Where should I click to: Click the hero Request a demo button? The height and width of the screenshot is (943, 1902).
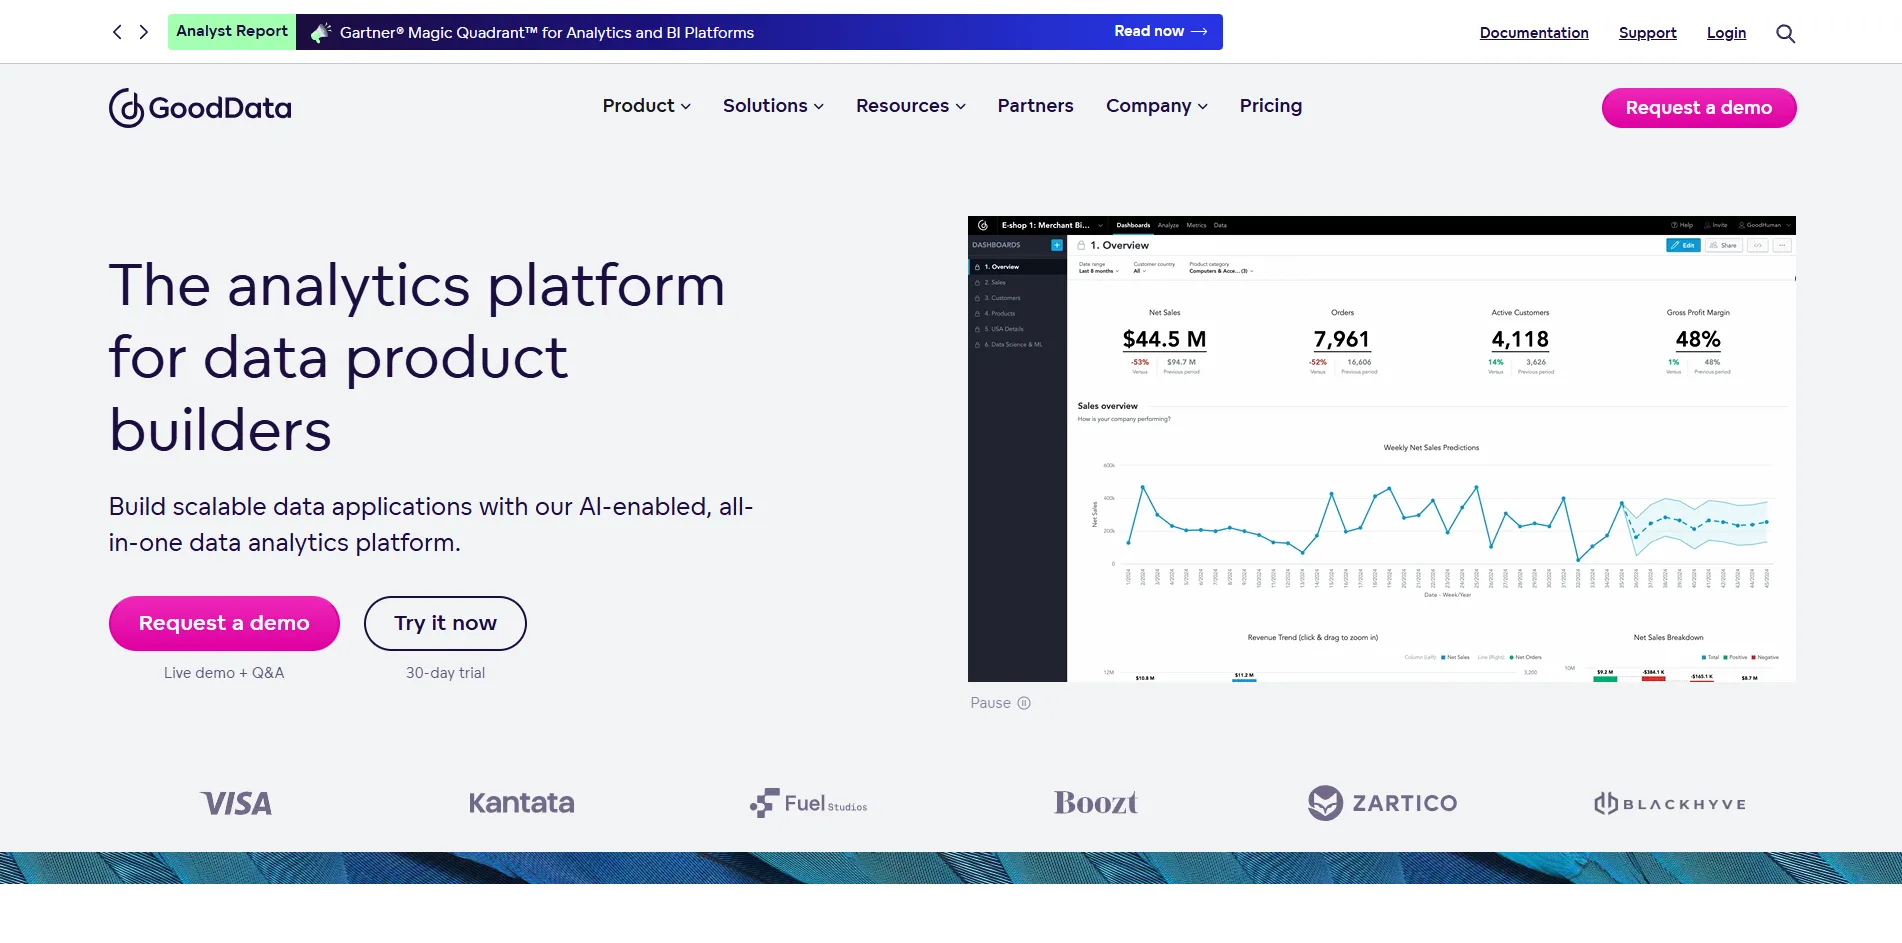pos(224,623)
